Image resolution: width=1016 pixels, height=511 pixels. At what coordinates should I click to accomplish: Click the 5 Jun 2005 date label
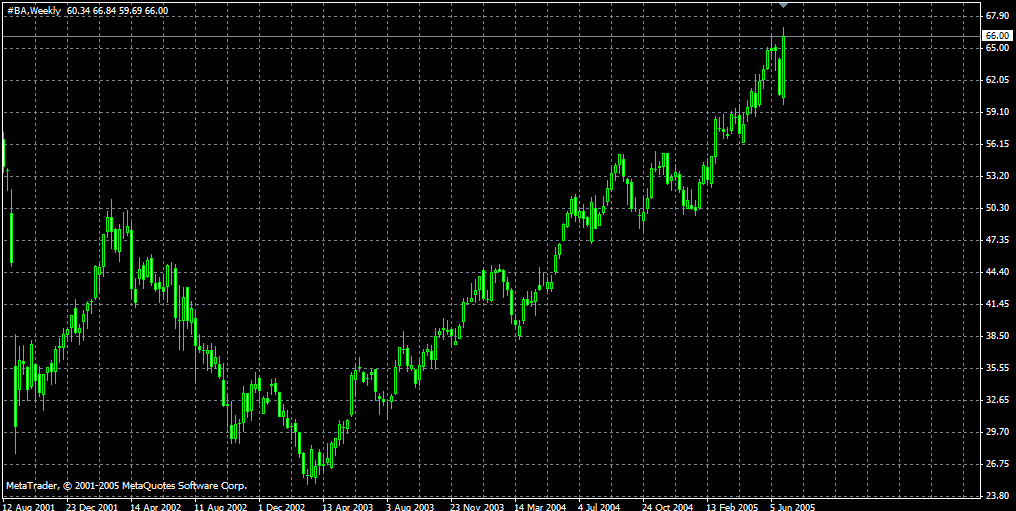tap(794, 506)
